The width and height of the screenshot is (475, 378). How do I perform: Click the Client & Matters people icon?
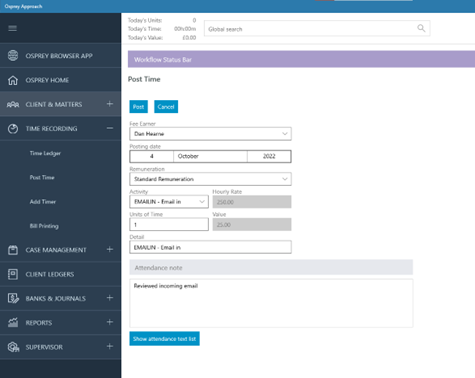tap(13, 104)
